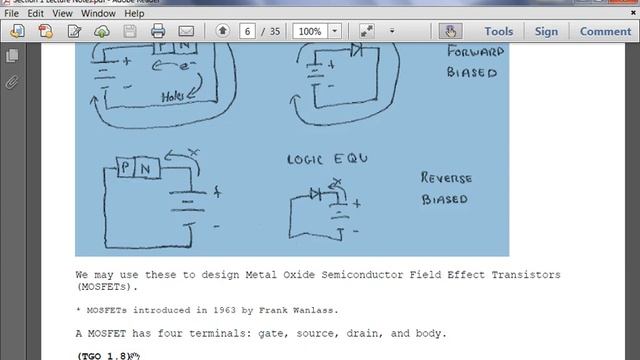Image resolution: width=640 pixels, height=360 pixels.
Task: Expand the toolbar options small arrow
Action: pyautogui.click(x=392, y=31)
